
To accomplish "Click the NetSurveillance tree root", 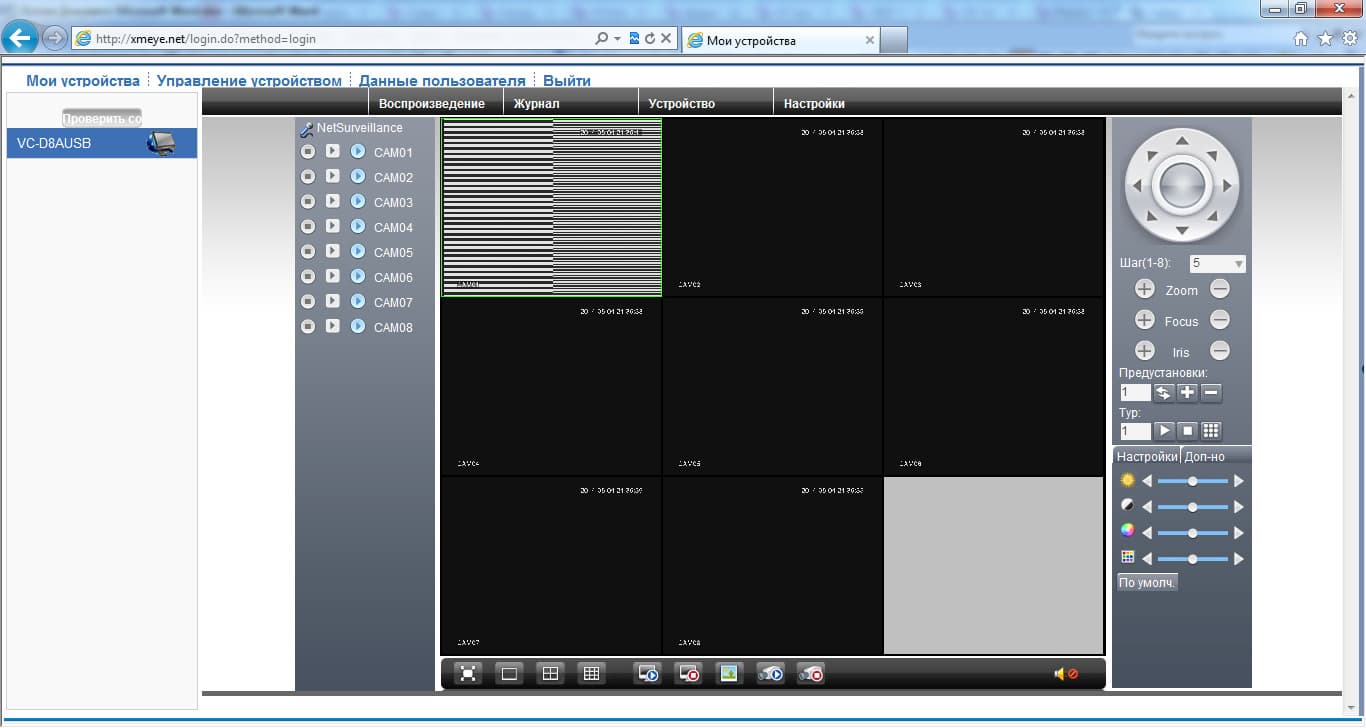I will [x=359, y=128].
